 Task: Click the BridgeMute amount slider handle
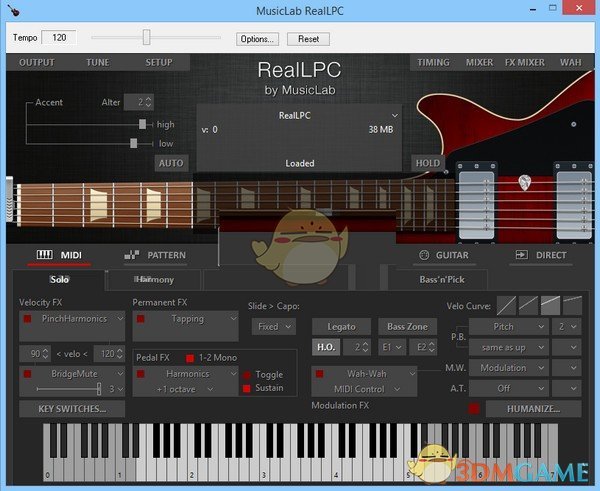click(99, 388)
